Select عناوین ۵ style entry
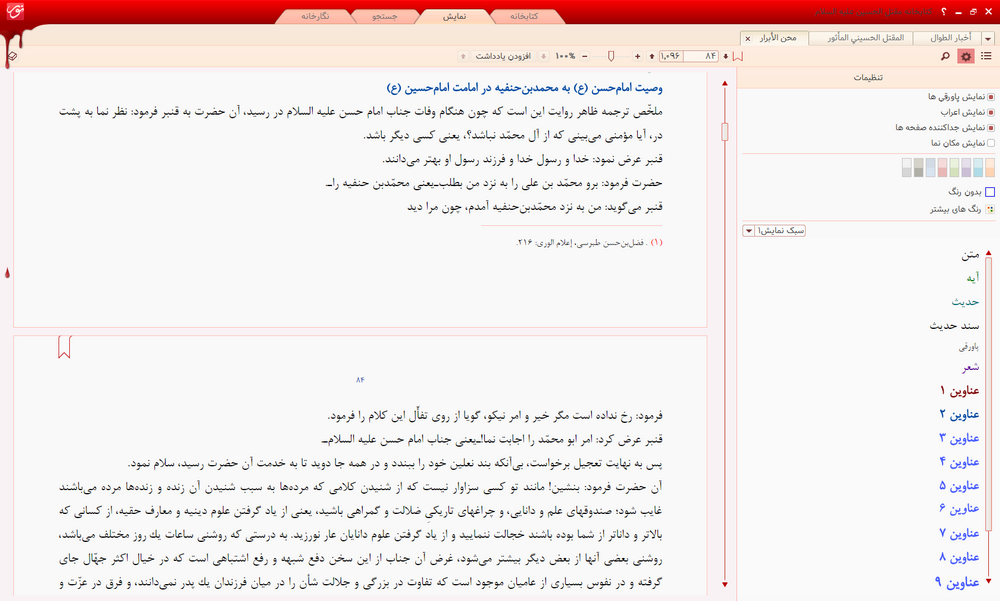1000x601 pixels. [x=959, y=486]
